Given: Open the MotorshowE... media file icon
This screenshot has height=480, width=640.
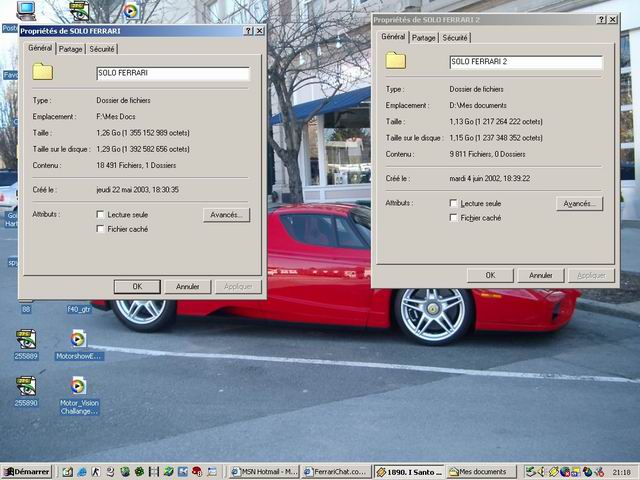Looking at the screenshot, I should pyautogui.click(x=78, y=339).
